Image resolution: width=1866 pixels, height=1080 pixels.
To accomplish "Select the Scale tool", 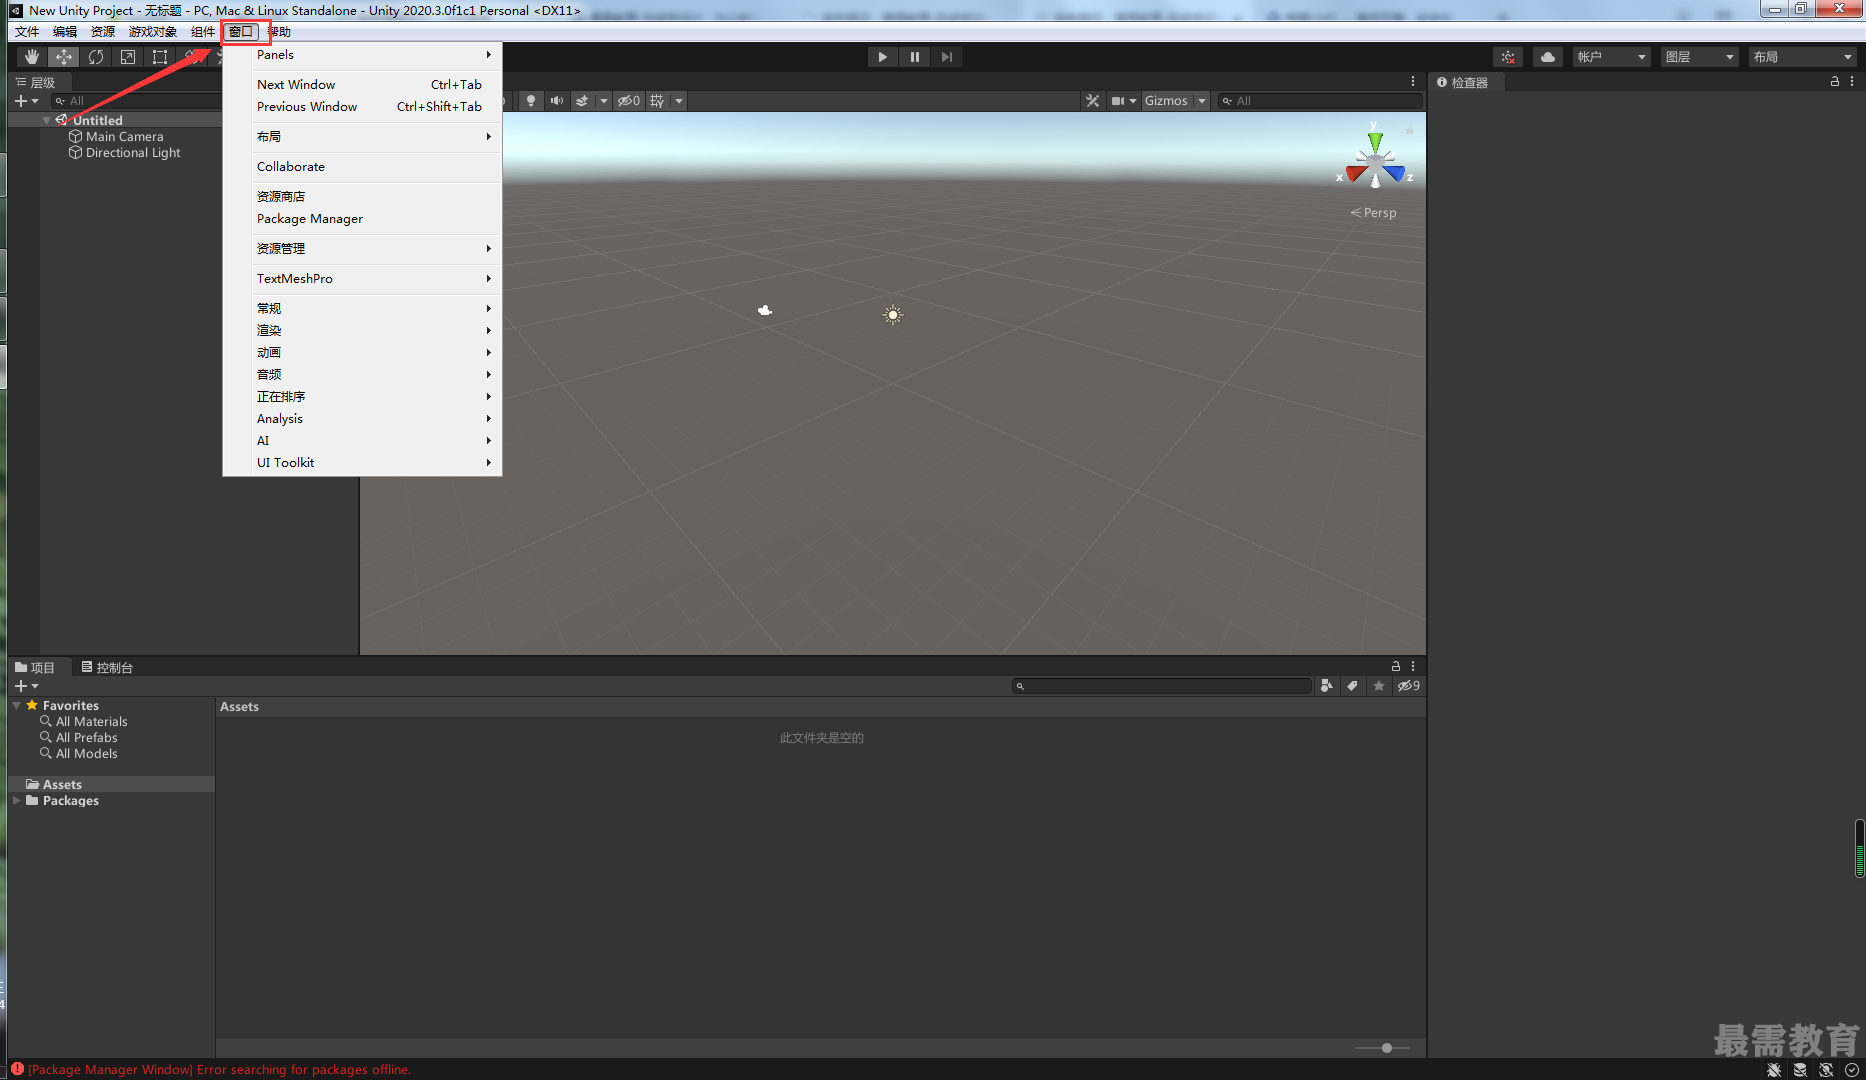I will pyautogui.click(x=128, y=57).
